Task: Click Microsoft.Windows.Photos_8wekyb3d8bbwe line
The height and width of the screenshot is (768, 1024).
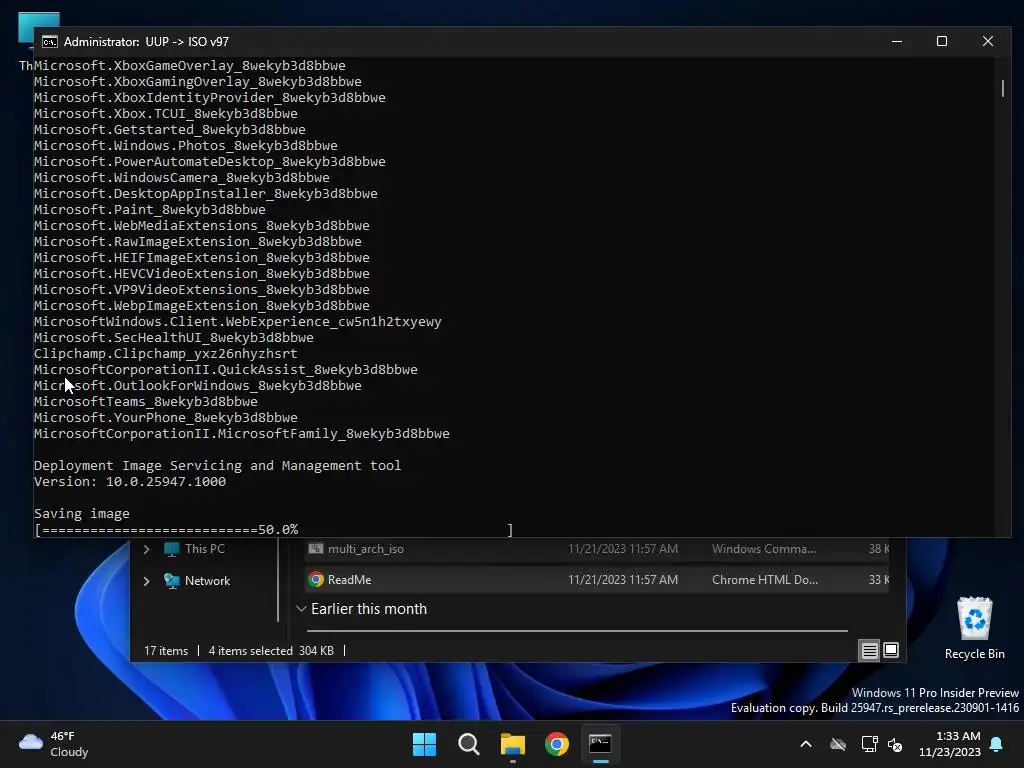Action: tap(185, 146)
